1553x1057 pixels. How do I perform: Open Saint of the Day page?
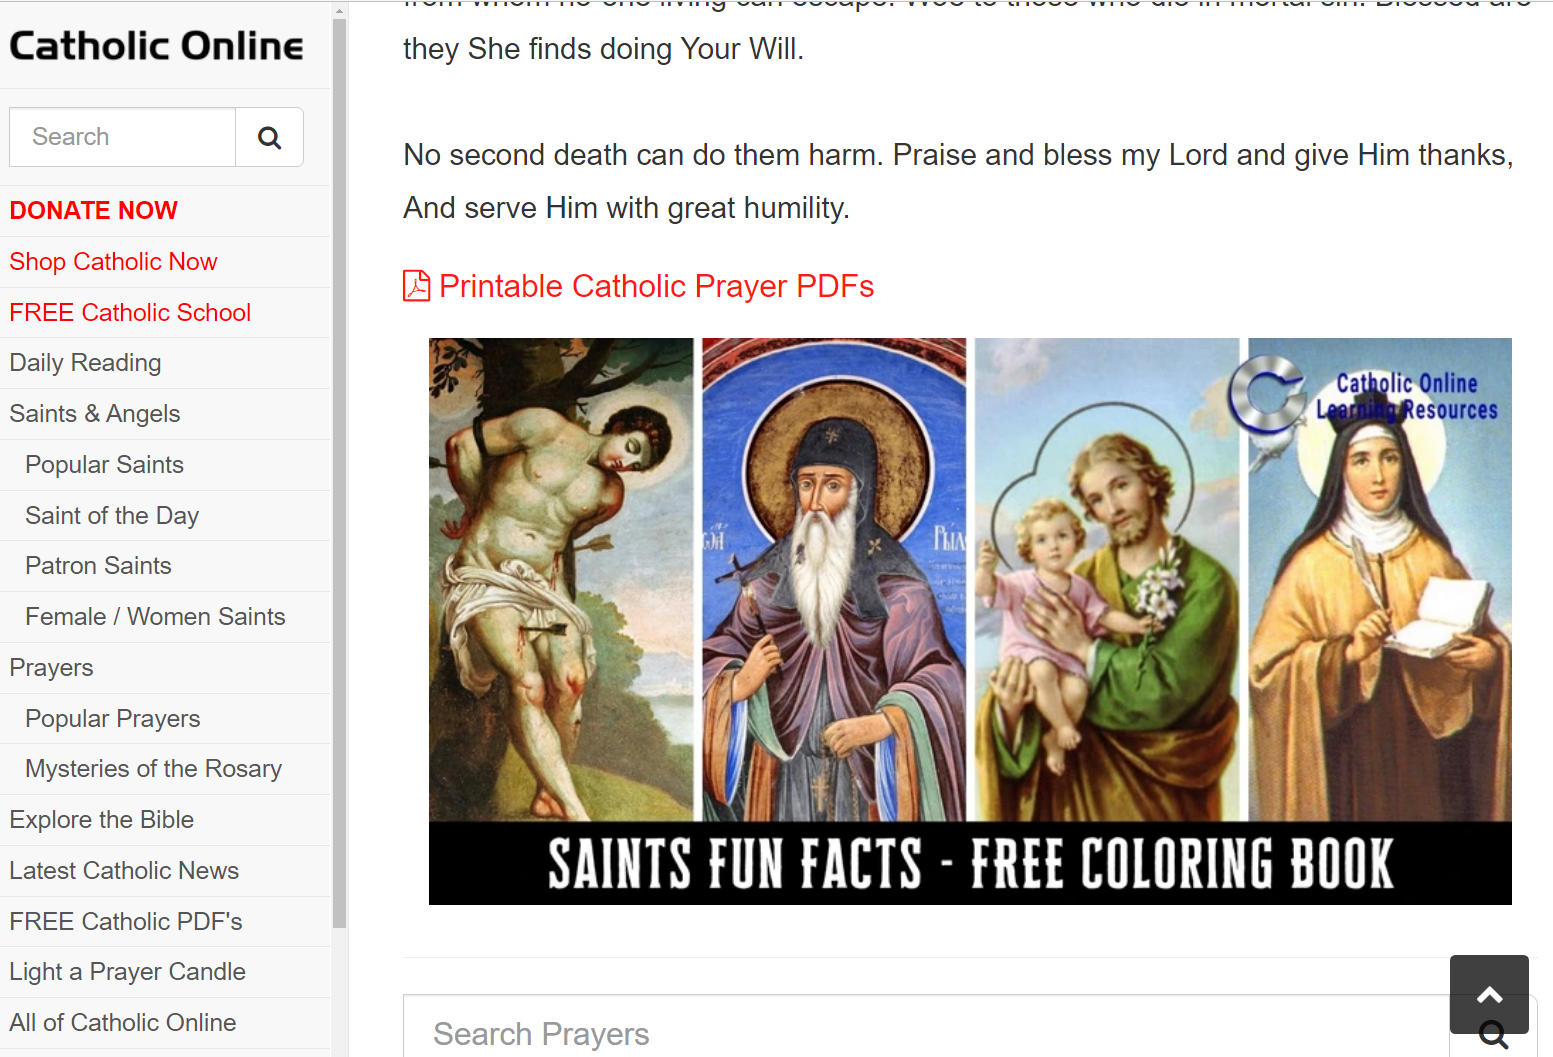[x=112, y=516]
